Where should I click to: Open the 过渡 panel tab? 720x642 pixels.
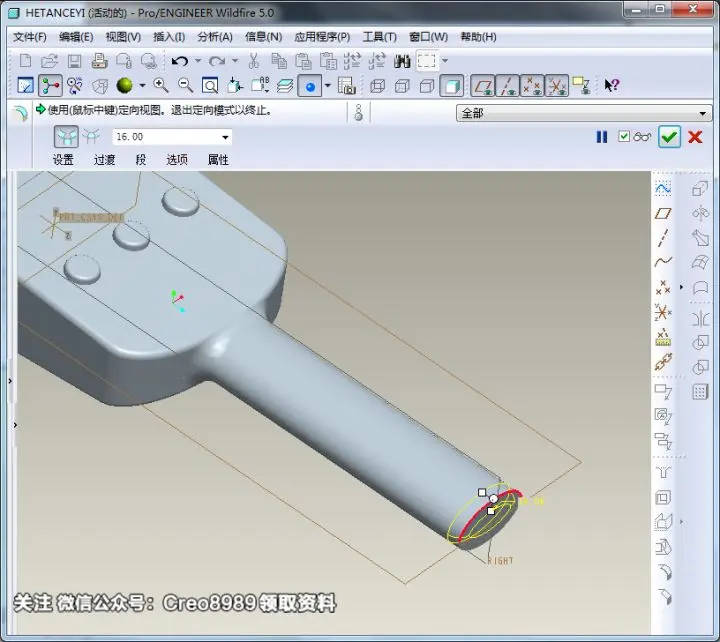coord(104,160)
